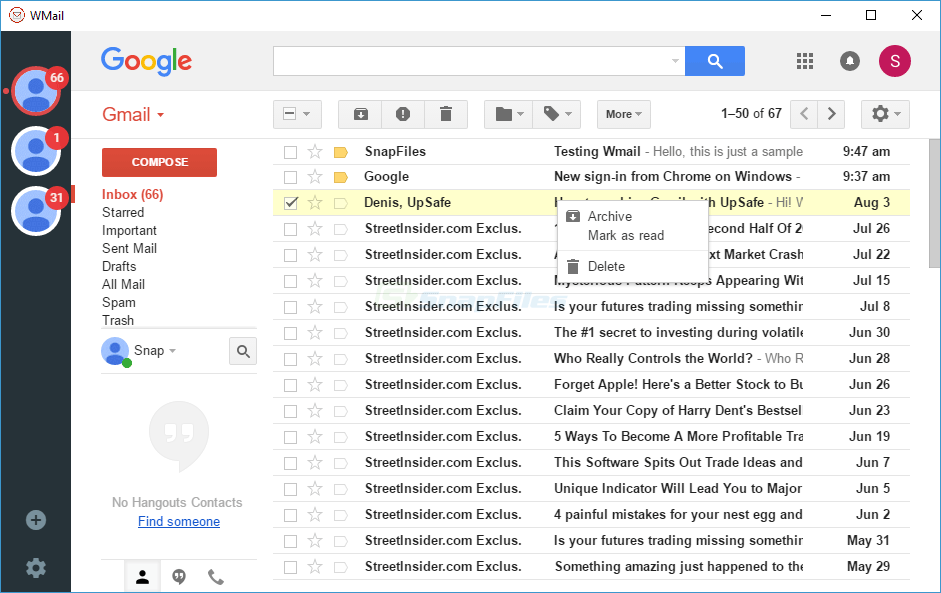Choose Mark as read from context menu
The image size is (941, 593).
pyautogui.click(x=626, y=236)
